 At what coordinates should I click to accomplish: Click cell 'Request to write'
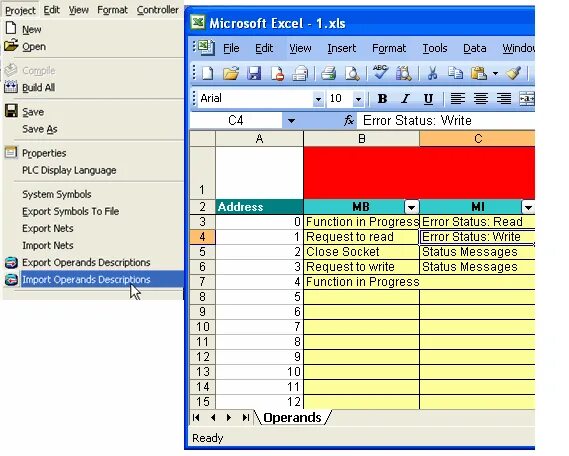pyautogui.click(x=361, y=267)
